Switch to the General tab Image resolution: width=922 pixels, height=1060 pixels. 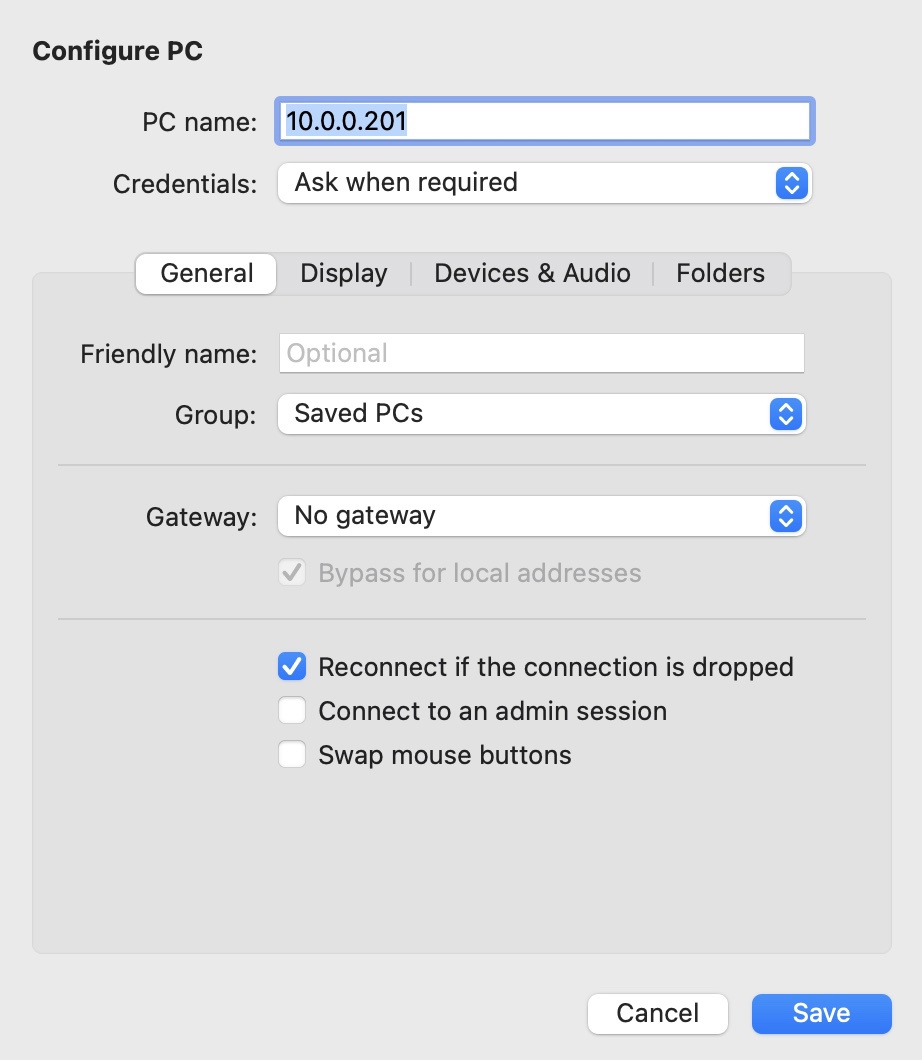point(206,274)
